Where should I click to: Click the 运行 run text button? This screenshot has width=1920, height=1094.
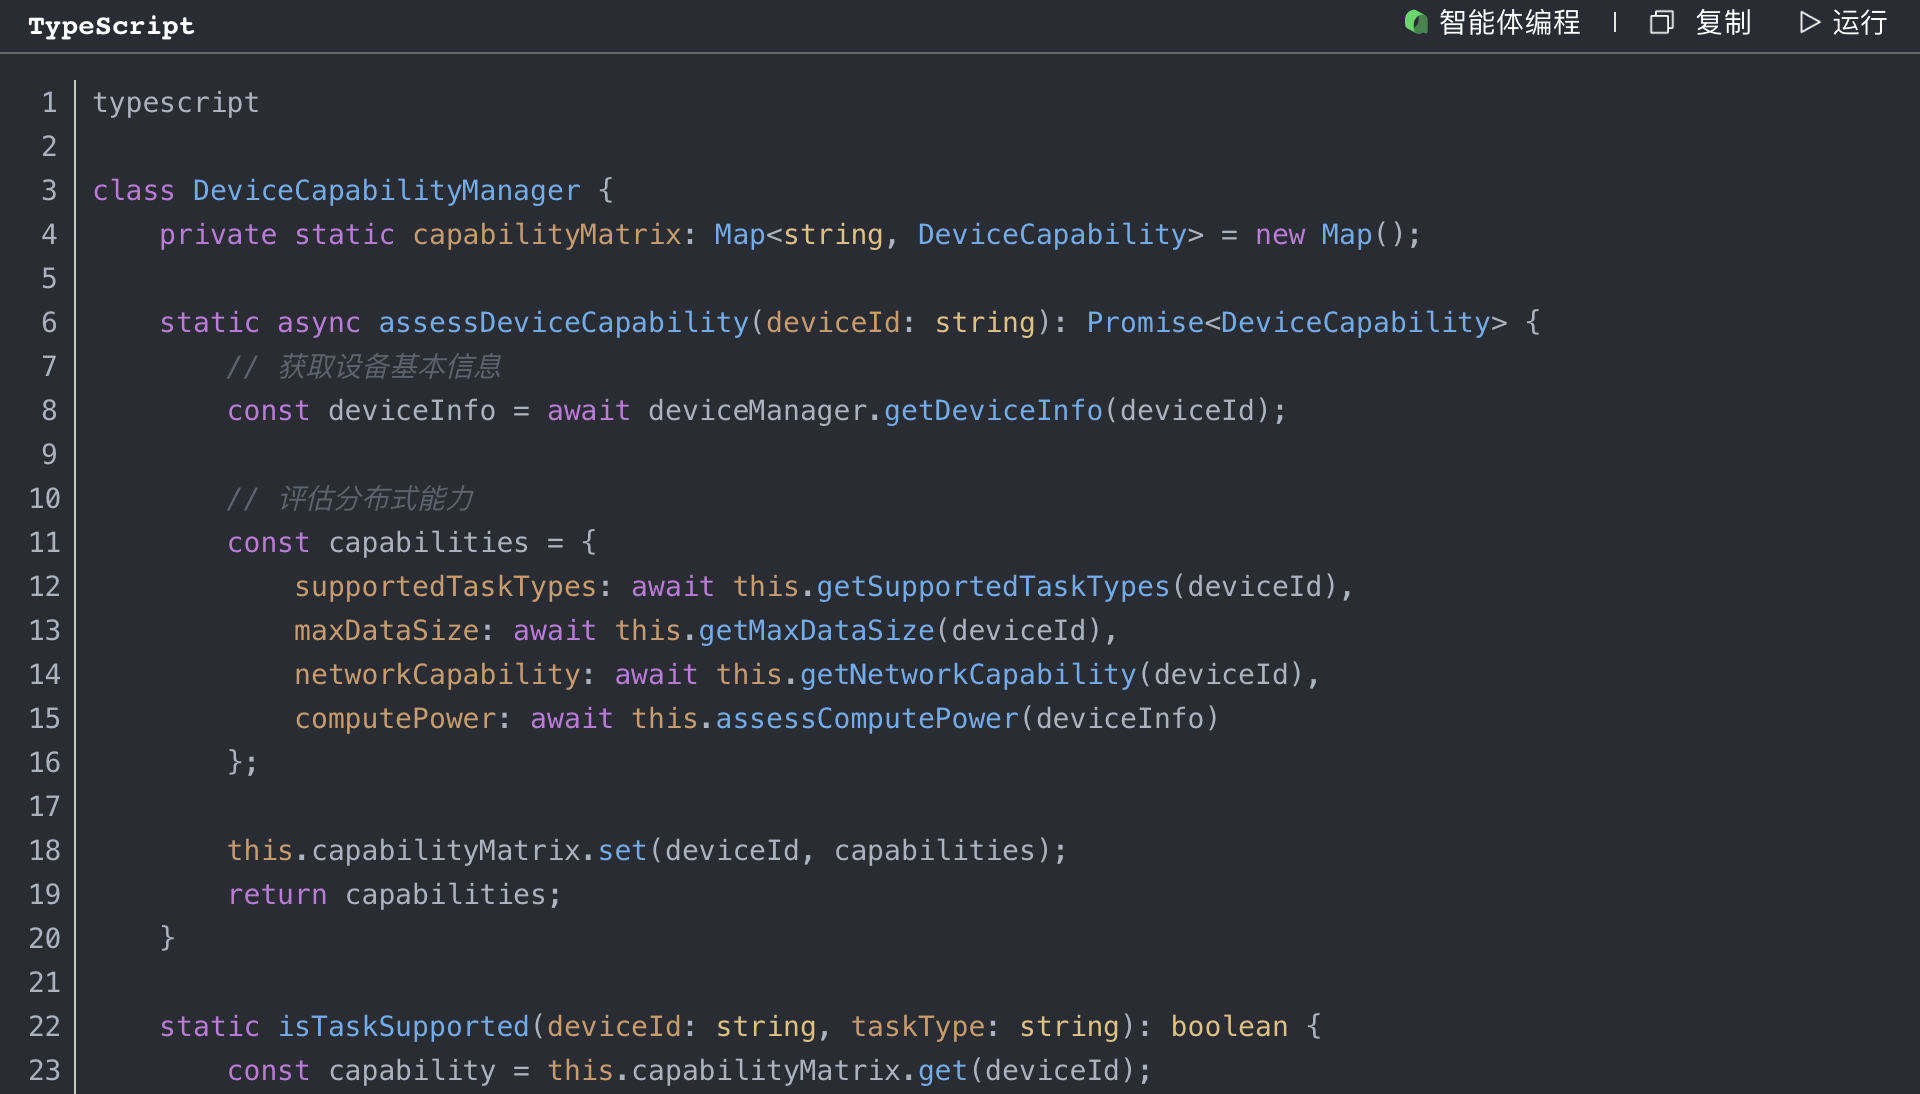coord(1859,22)
